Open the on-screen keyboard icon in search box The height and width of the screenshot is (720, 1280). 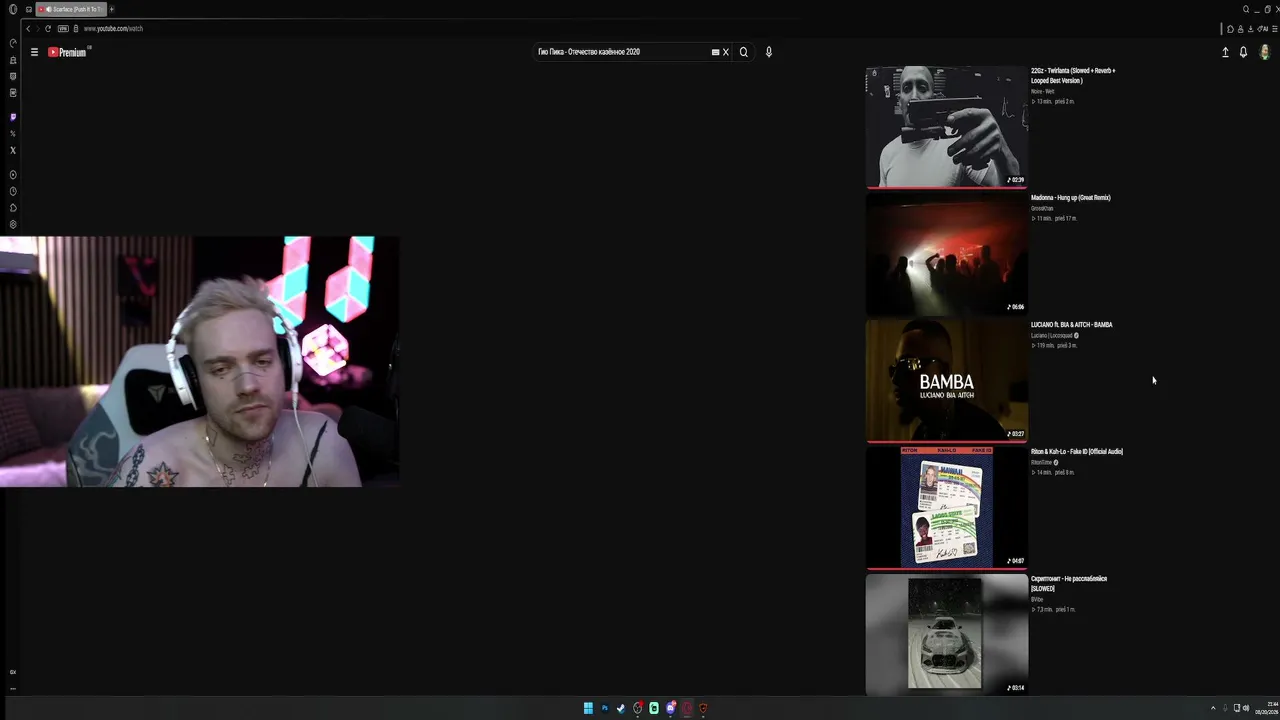pyautogui.click(x=715, y=52)
